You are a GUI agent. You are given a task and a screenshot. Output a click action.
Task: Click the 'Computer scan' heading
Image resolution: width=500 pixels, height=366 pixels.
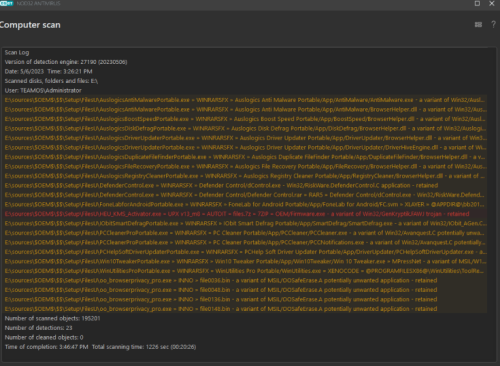[30, 25]
